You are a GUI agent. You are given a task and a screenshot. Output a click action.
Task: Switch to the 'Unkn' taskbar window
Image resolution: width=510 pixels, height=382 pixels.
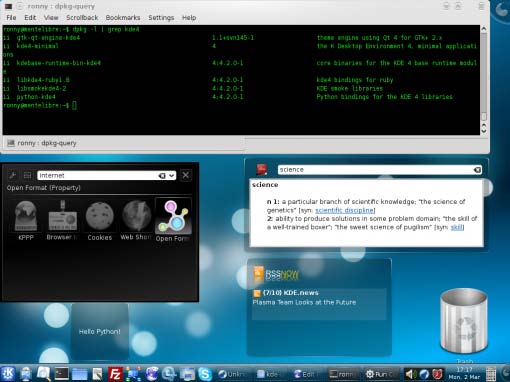233,374
